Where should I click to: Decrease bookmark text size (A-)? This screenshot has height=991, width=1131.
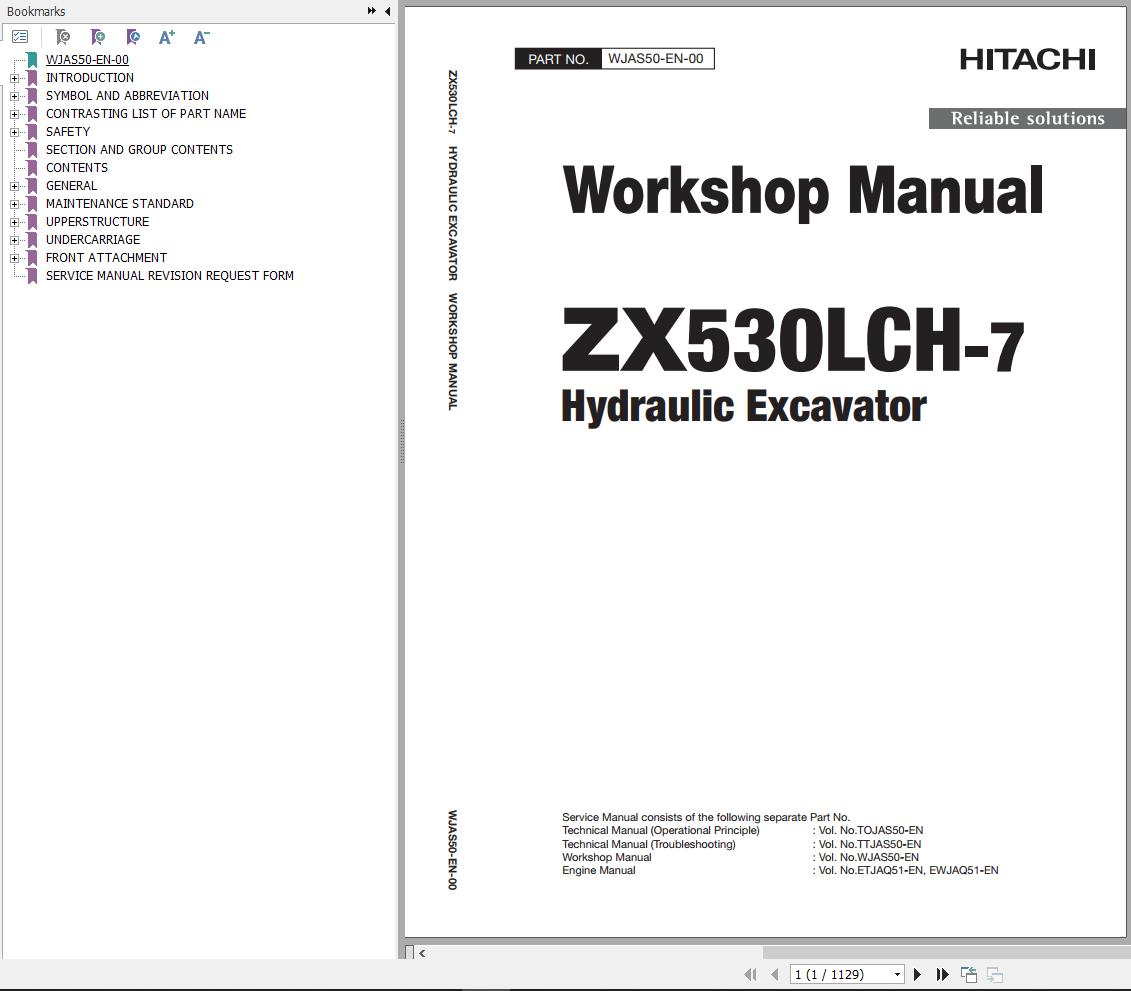tap(202, 37)
